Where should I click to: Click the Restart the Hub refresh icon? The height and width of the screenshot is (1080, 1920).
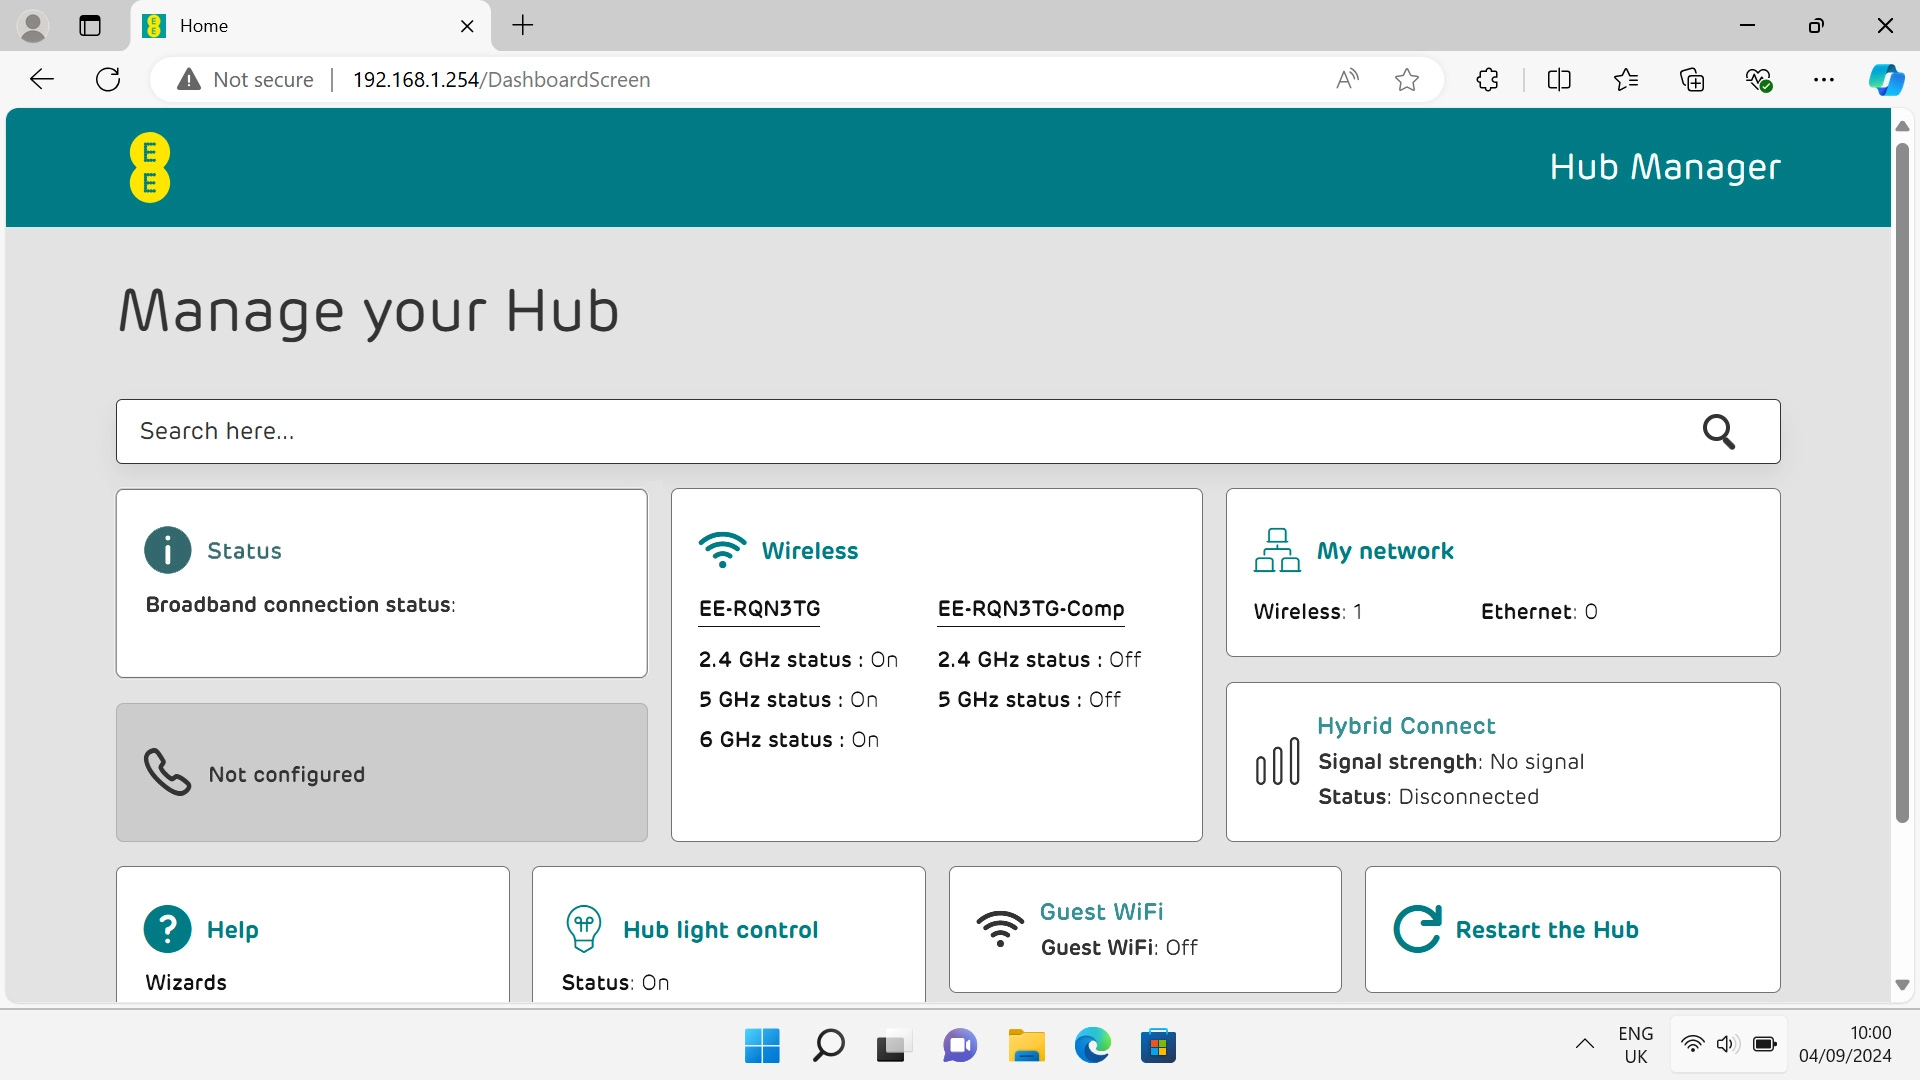1416,928
